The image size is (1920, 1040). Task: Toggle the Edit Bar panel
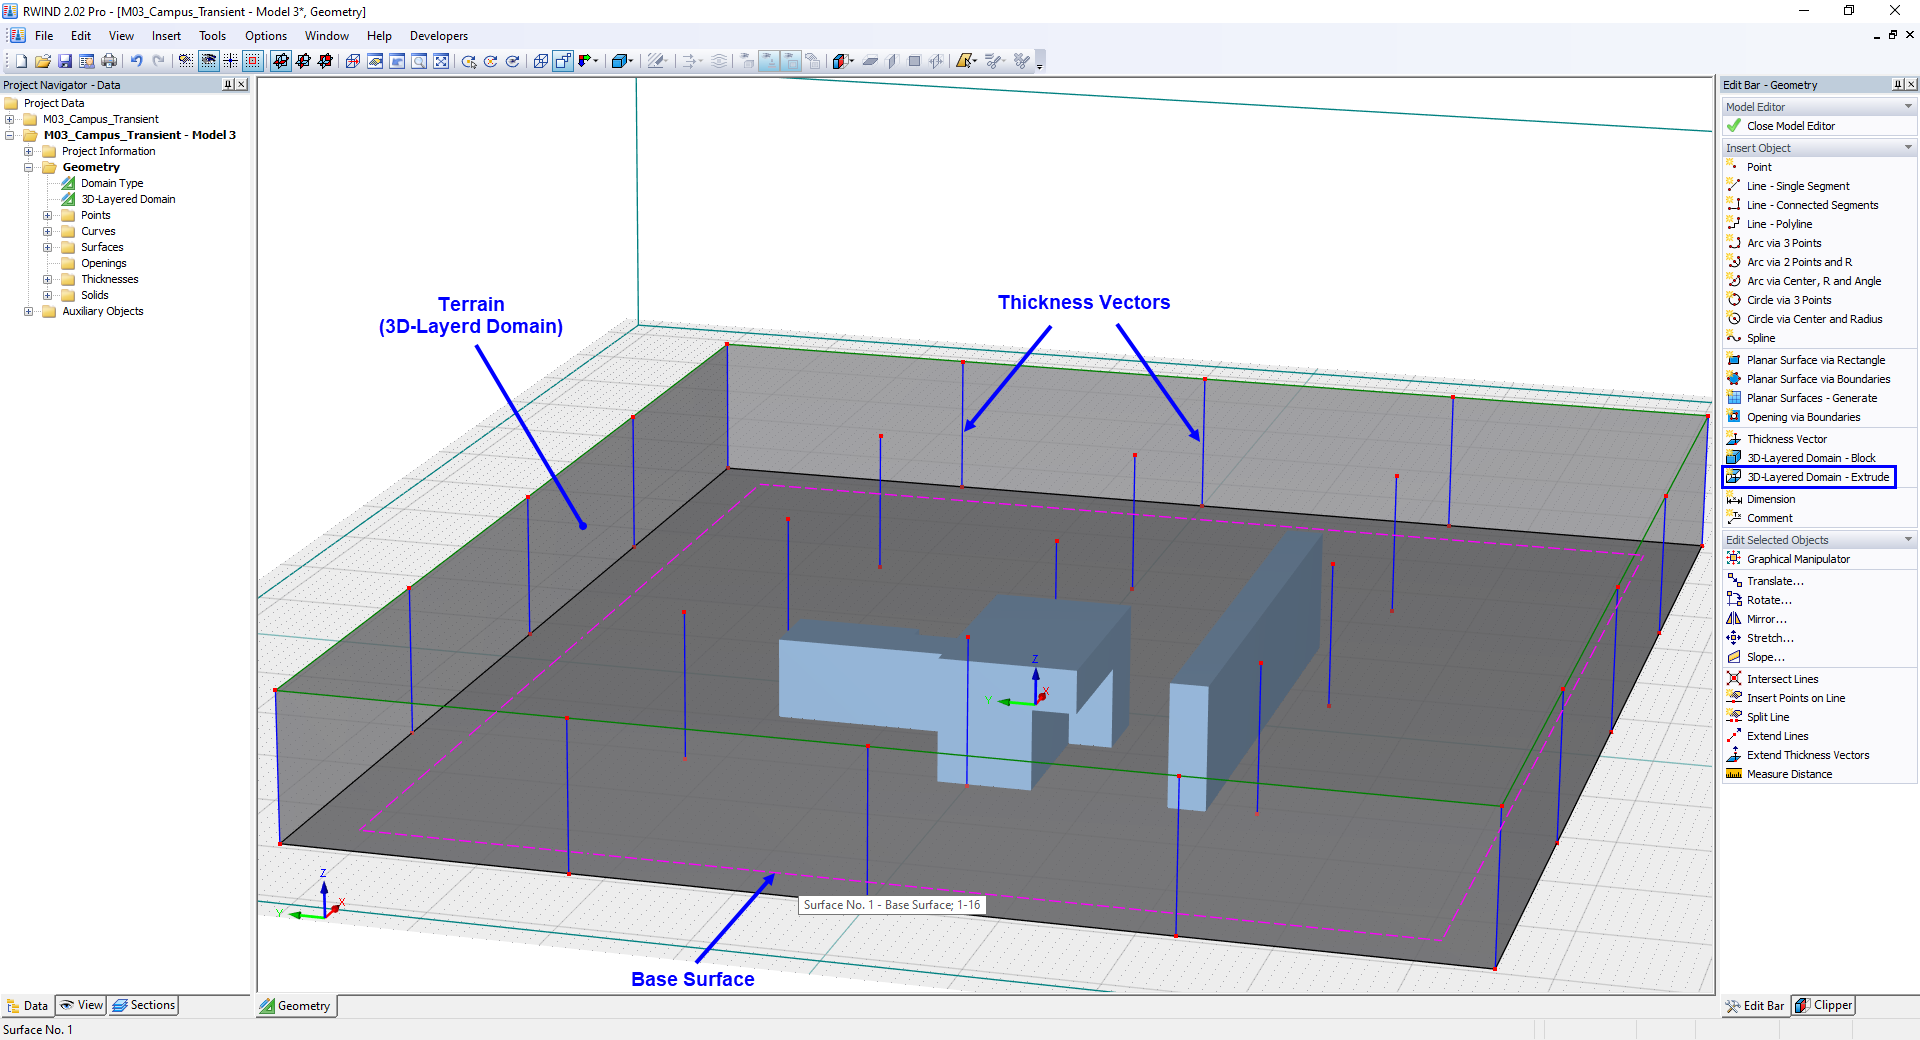(x=1755, y=1005)
